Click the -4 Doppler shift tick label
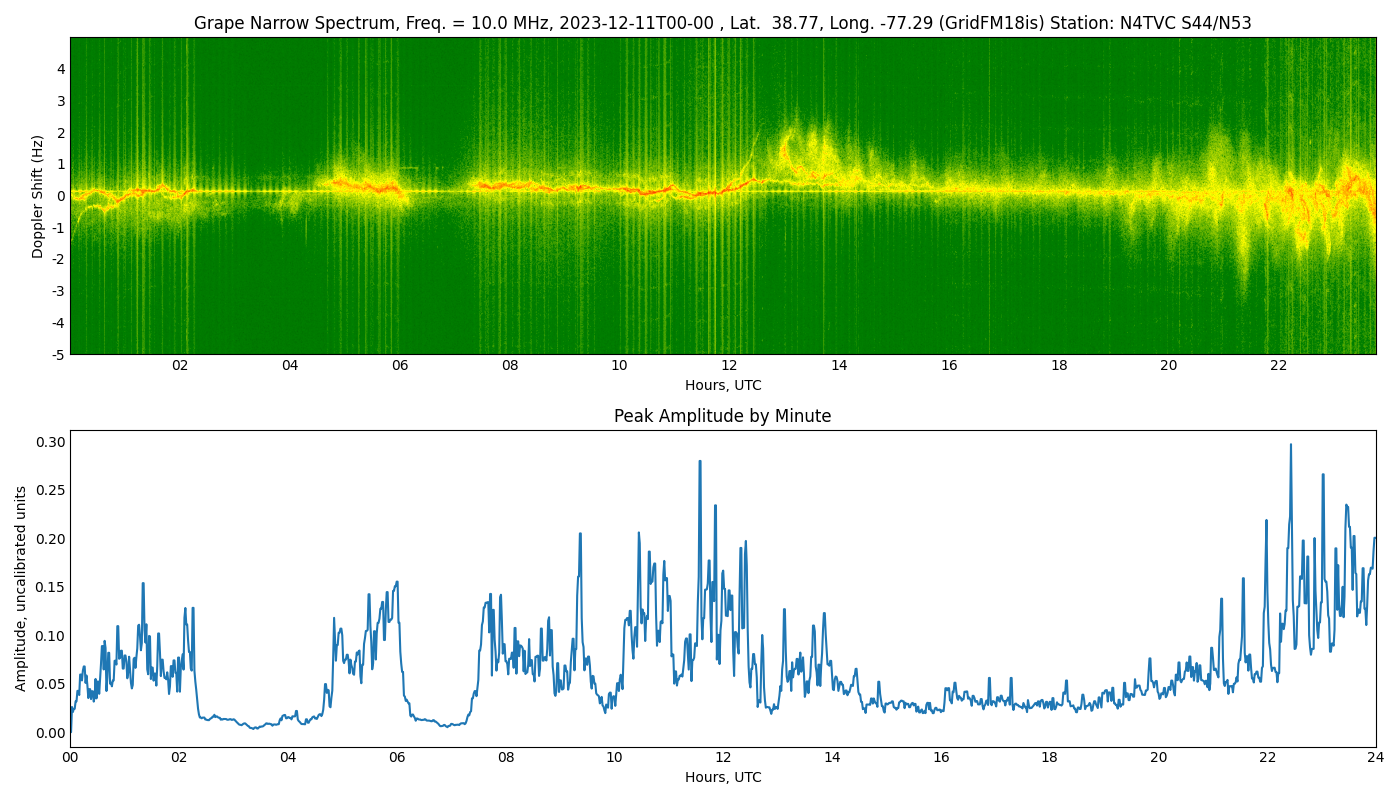Viewport: 1400px width, 800px height. 59,322
